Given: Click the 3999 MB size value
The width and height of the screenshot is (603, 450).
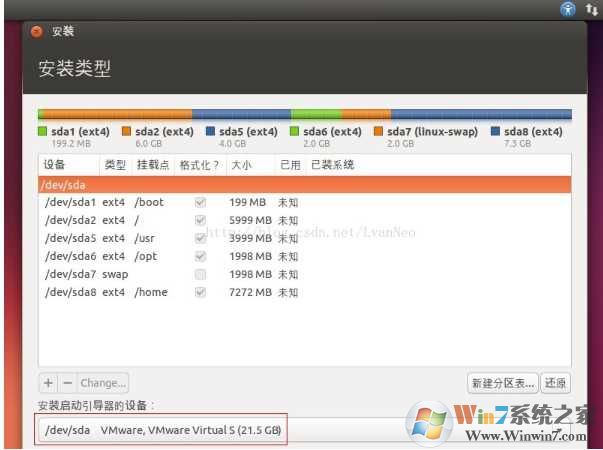Looking at the screenshot, I should pyautogui.click(x=250, y=238).
